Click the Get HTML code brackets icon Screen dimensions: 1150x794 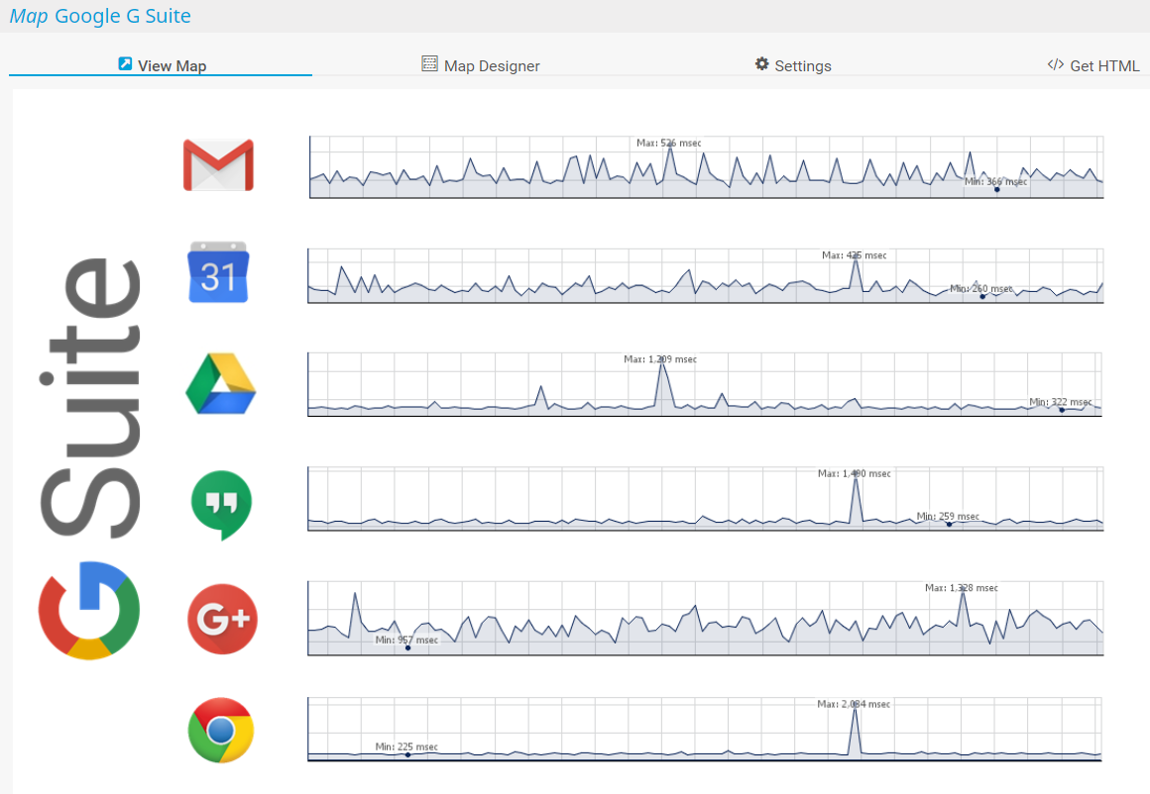1055,65
